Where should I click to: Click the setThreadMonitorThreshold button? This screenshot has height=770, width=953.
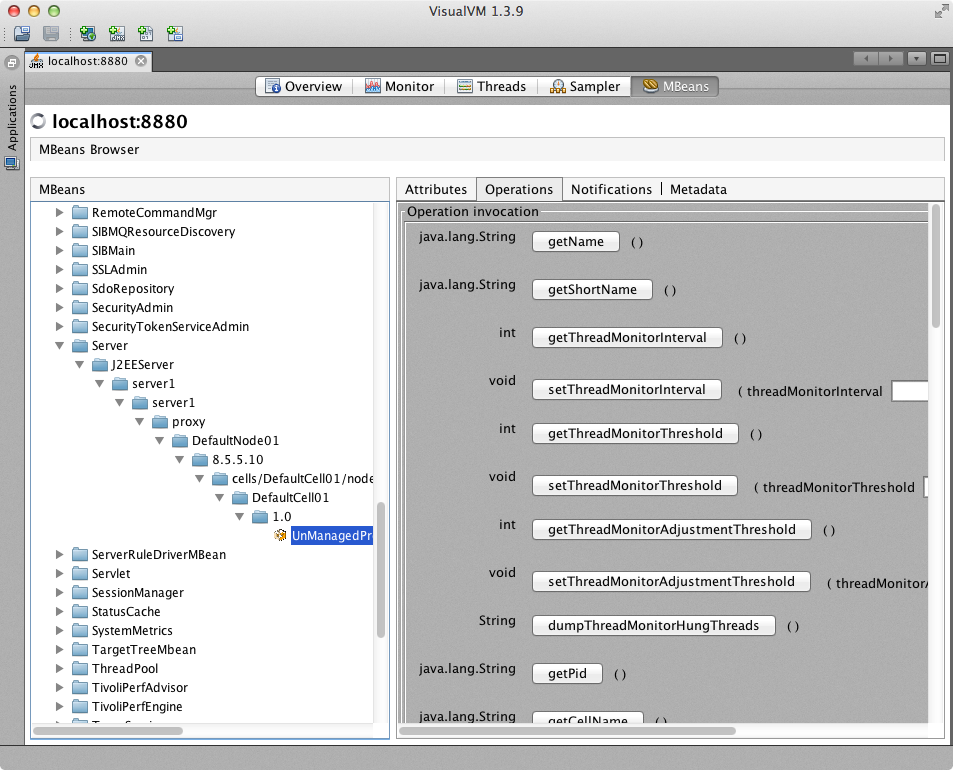[x=635, y=486]
